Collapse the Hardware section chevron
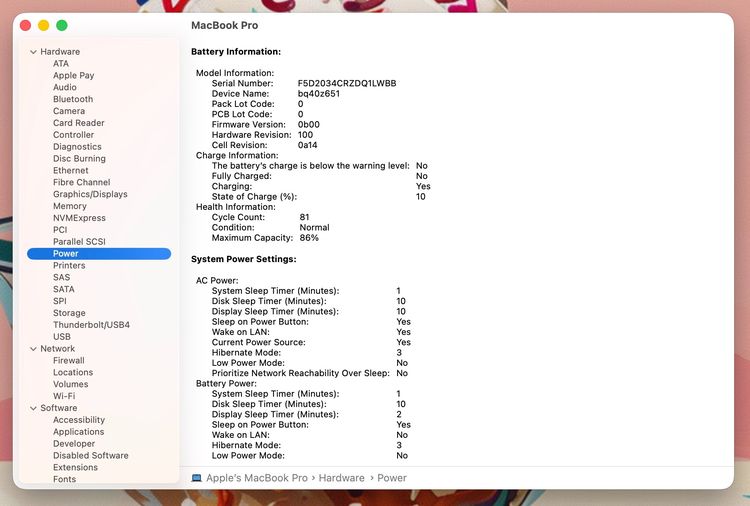This screenshot has width=750, height=506. [x=33, y=52]
